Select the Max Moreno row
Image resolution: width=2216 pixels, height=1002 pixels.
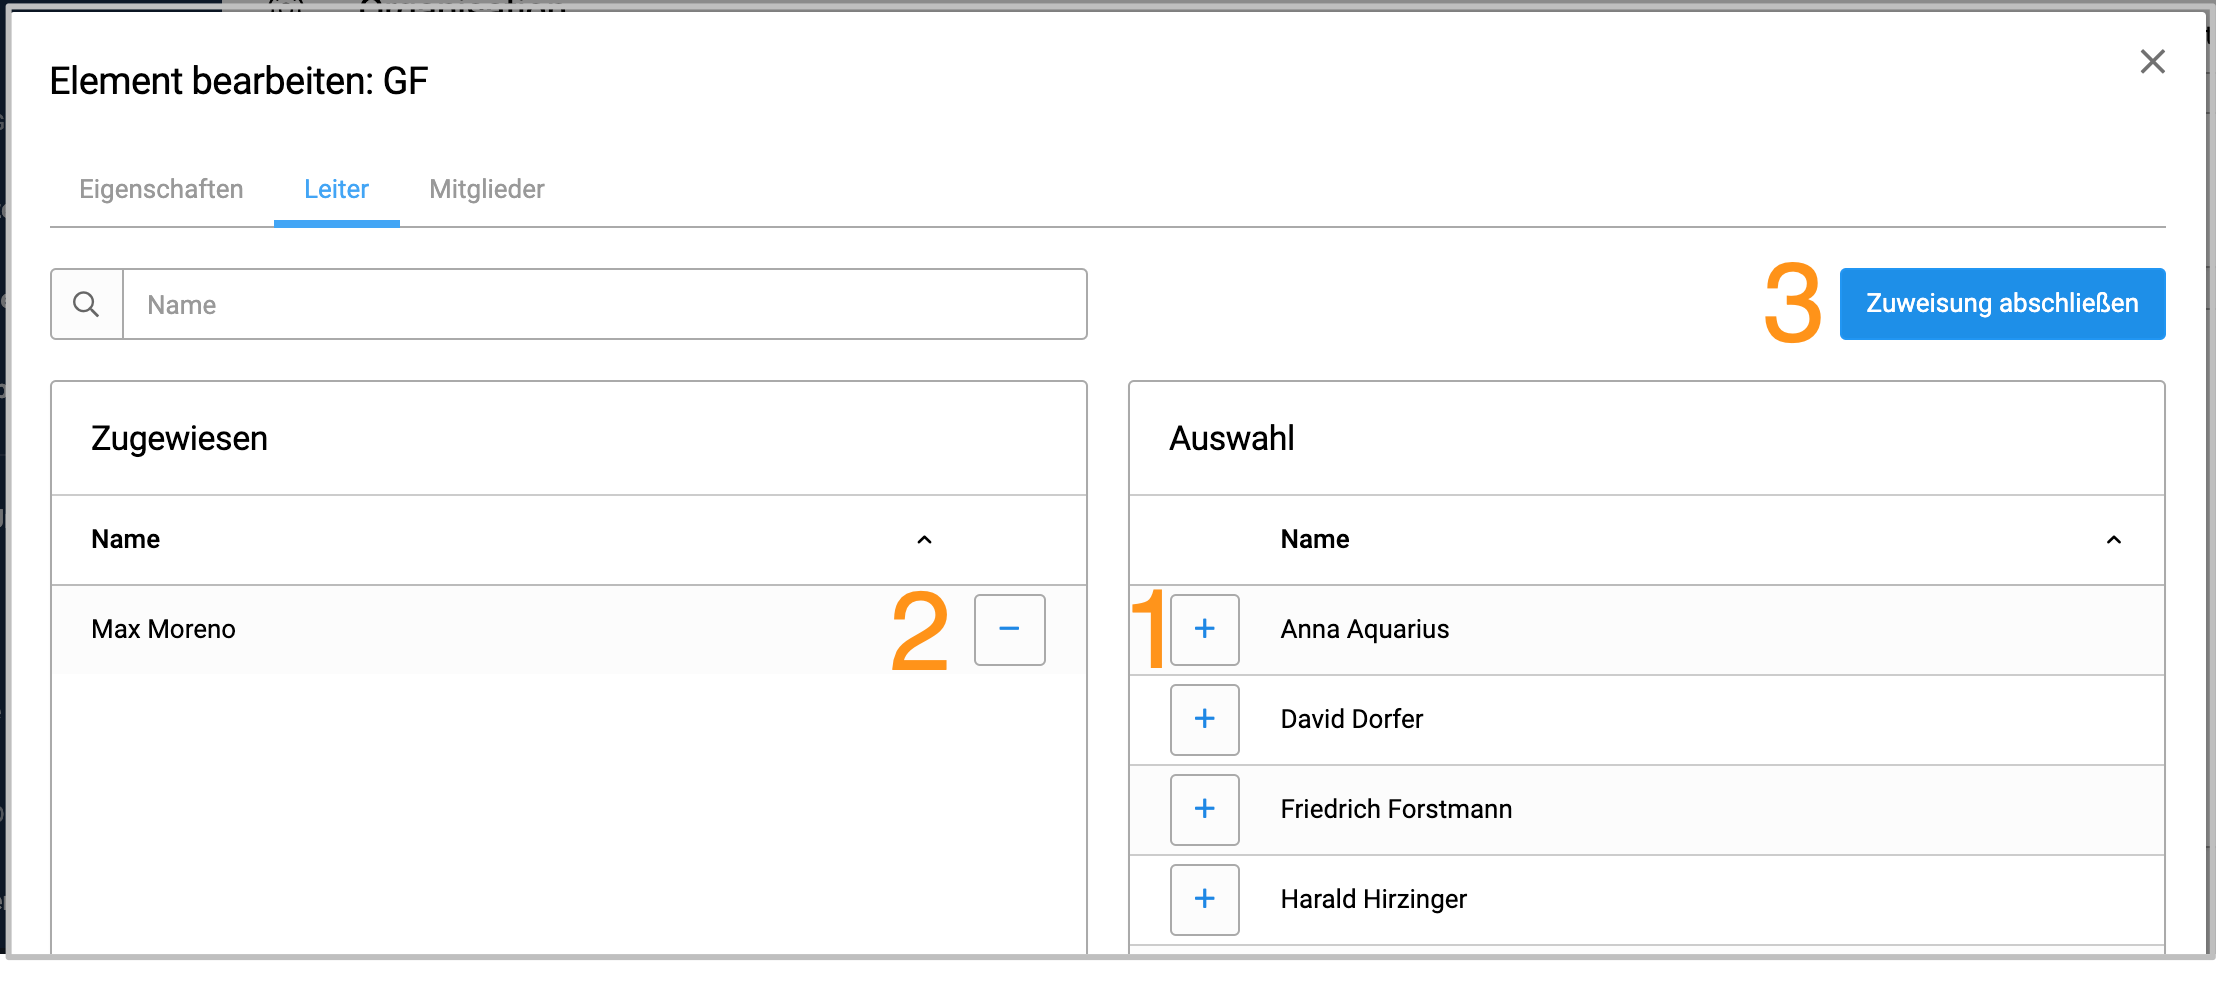(x=568, y=629)
